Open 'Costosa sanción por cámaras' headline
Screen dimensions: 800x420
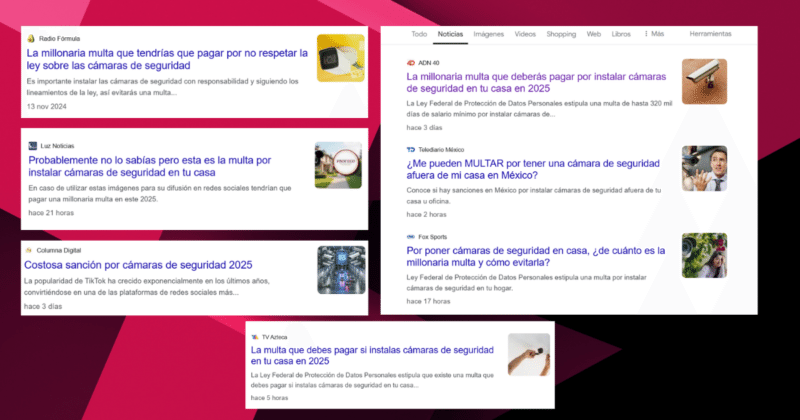coord(138,265)
